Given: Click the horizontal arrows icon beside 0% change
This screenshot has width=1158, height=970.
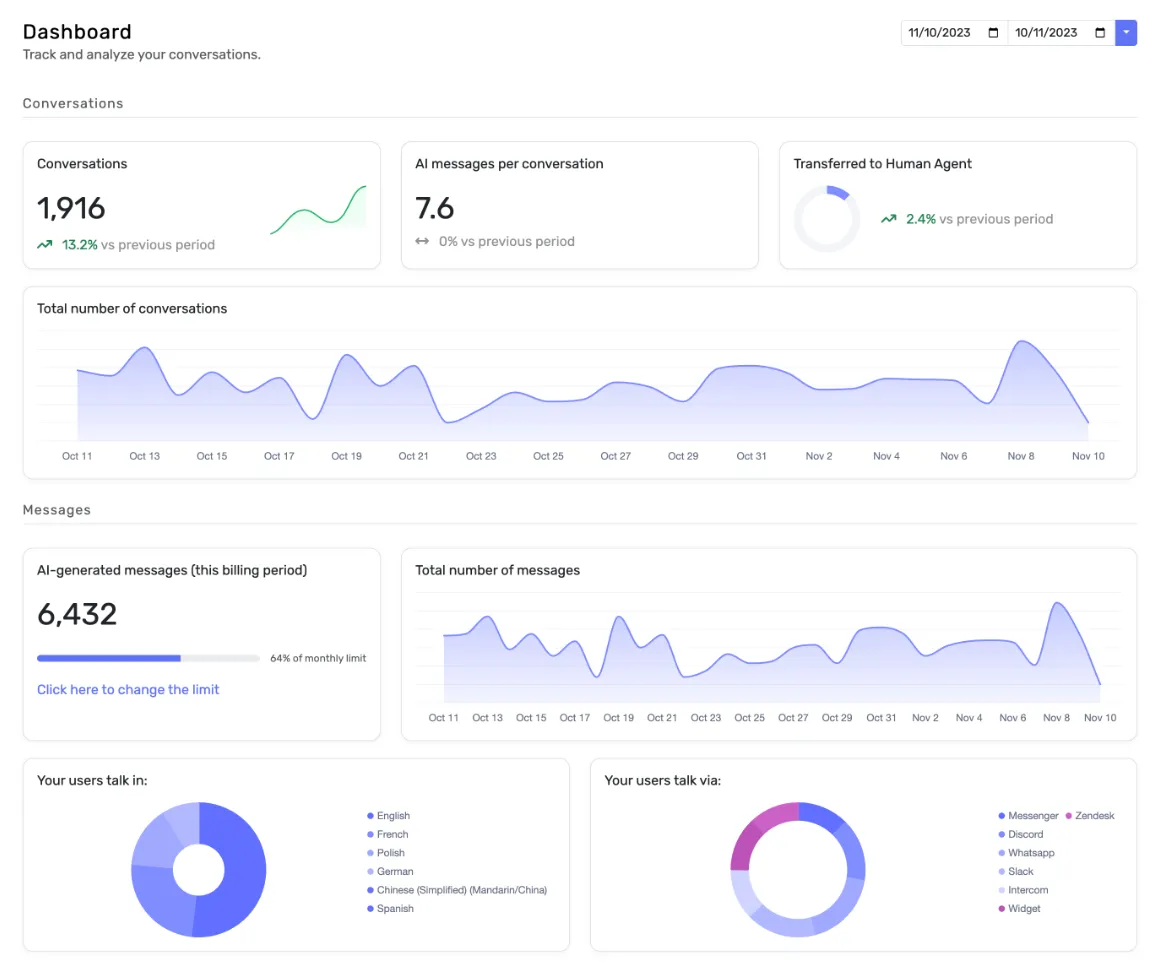Looking at the screenshot, I should coord(422,241).
